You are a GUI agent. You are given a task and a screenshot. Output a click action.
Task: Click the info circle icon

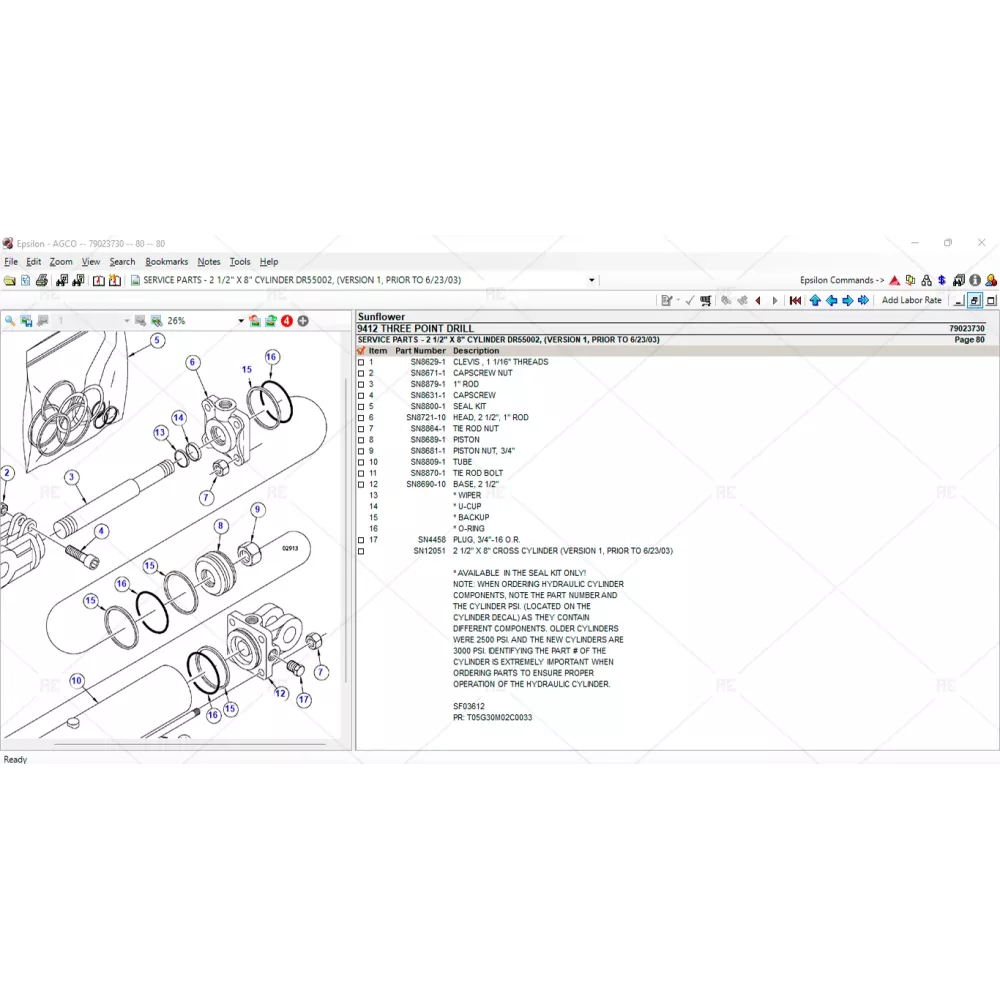coord(974,281)
